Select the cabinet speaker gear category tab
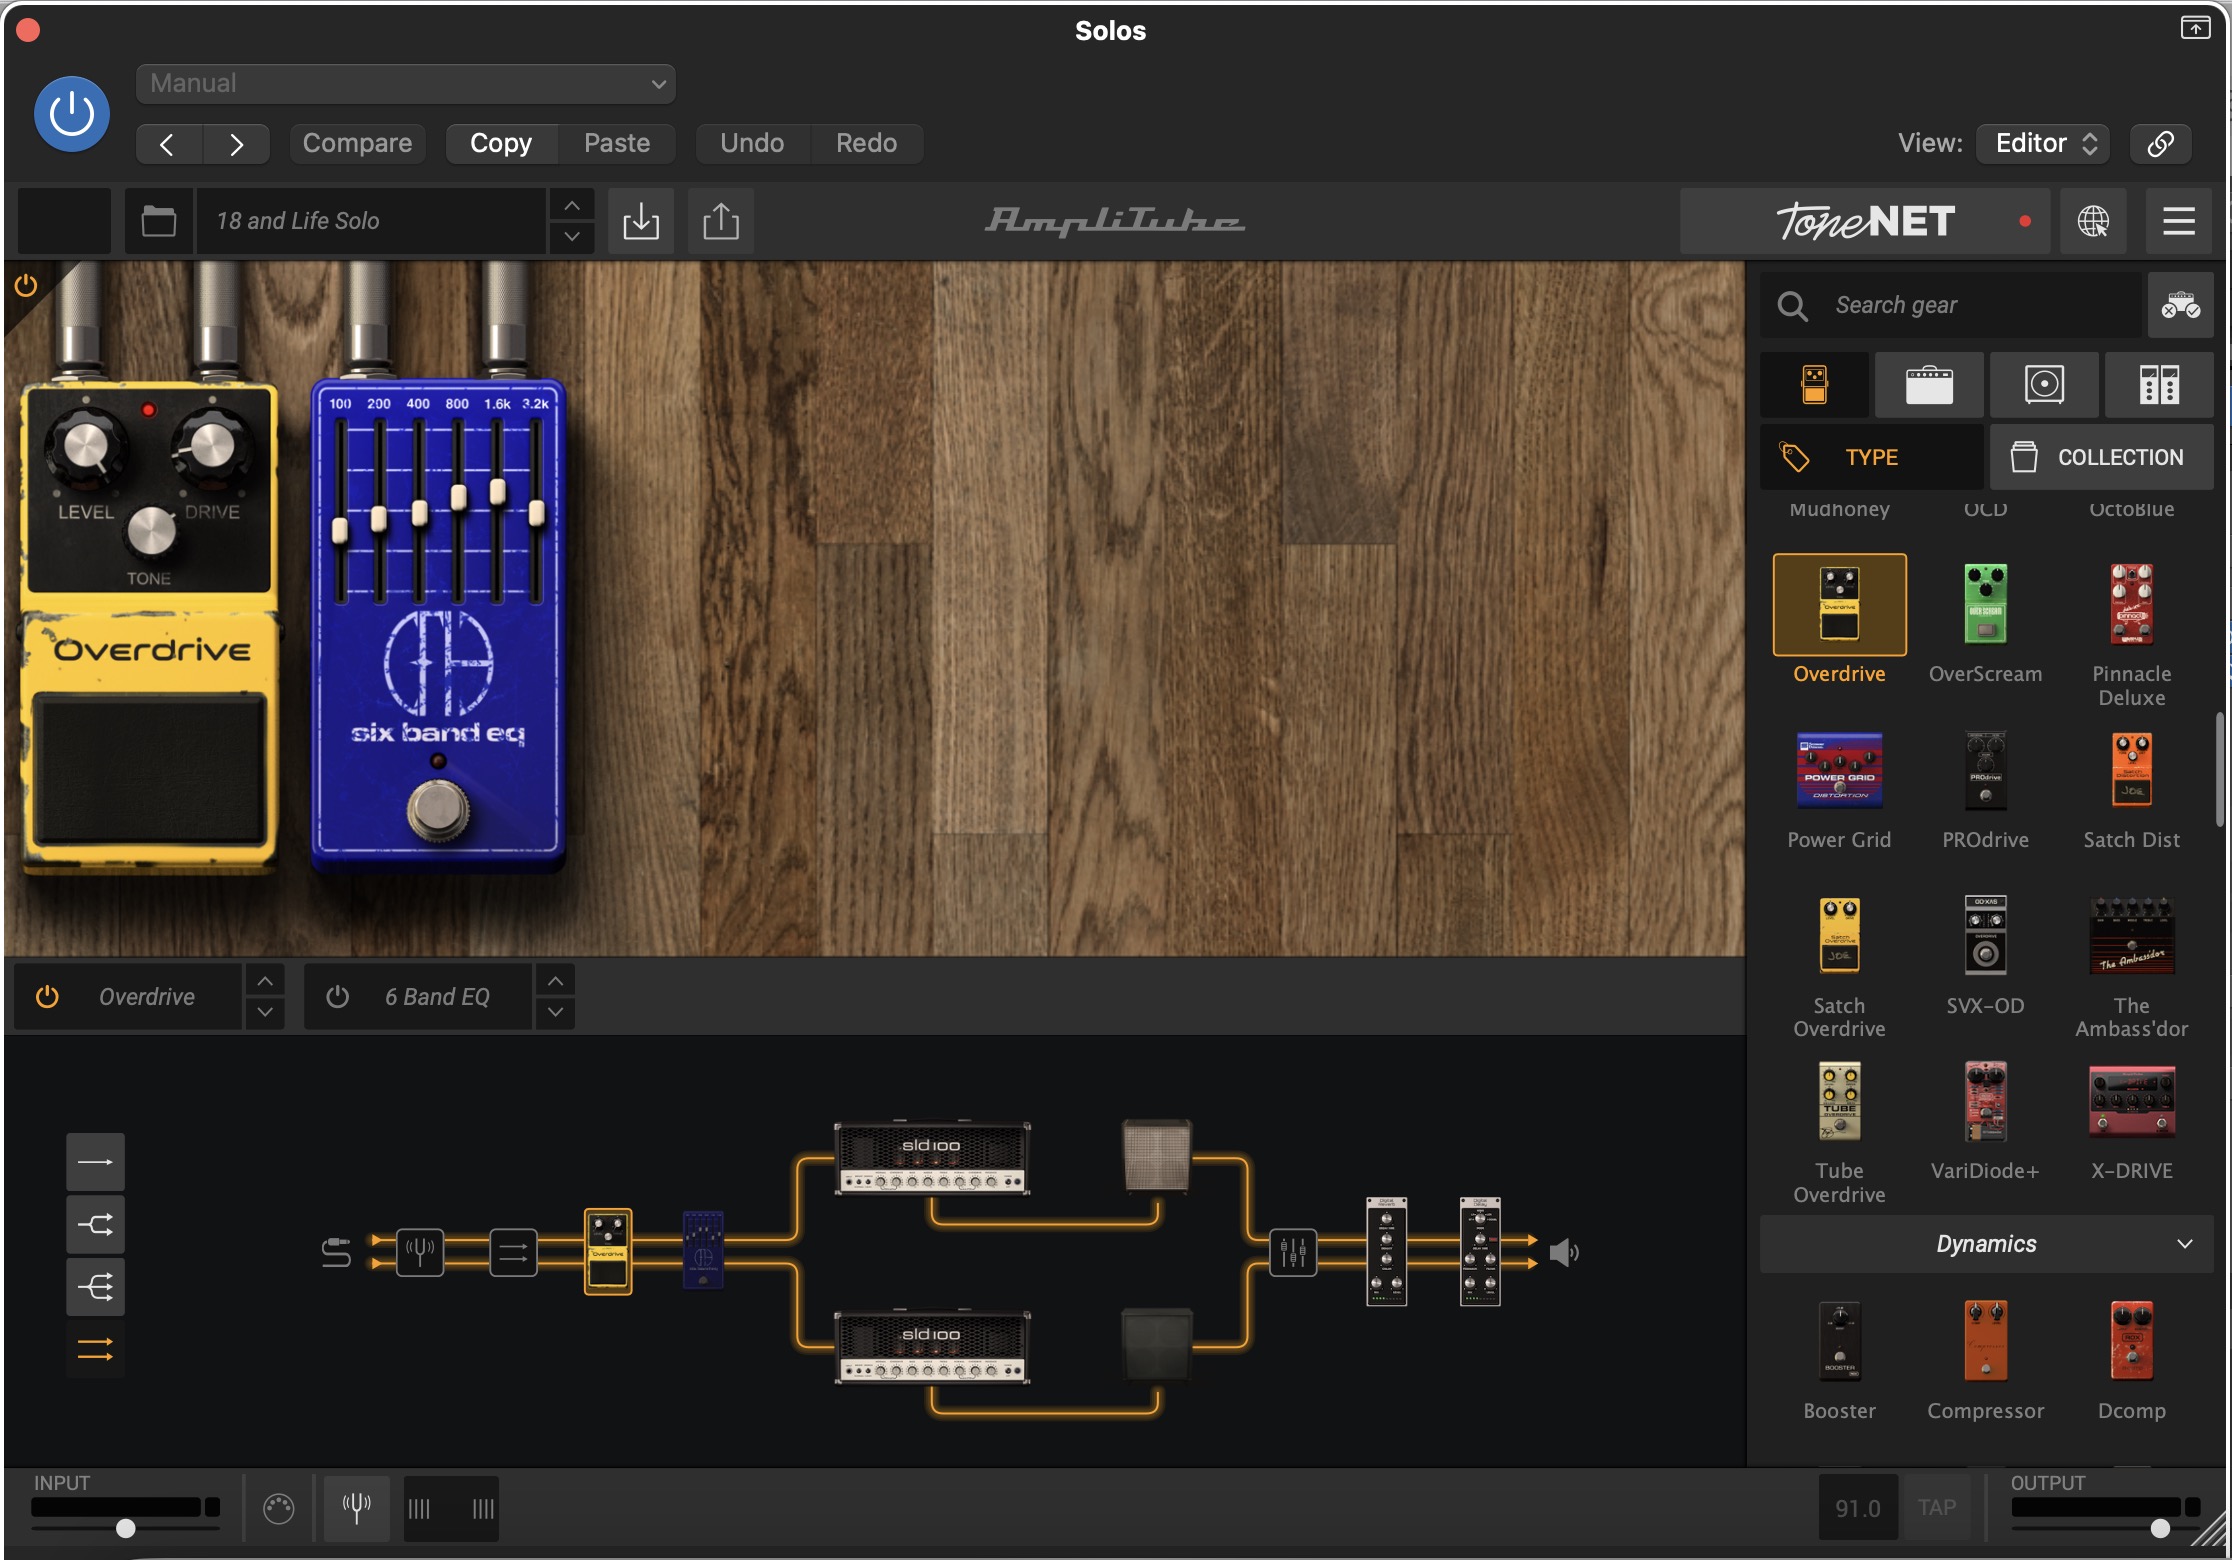The height and width of the screenshot is (1560, 2232). pyautogui.click(x=2044, y=385)
